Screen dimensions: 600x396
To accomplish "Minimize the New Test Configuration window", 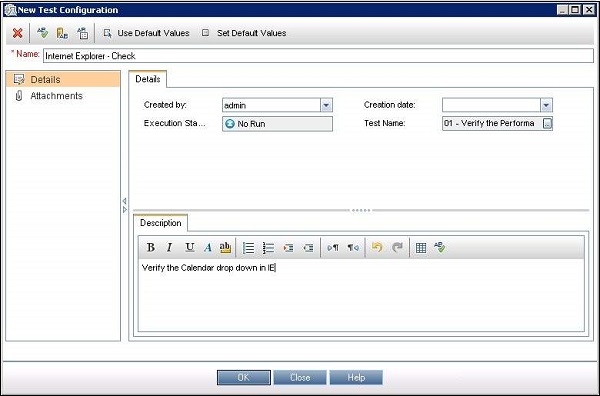I will coord(562,10).
